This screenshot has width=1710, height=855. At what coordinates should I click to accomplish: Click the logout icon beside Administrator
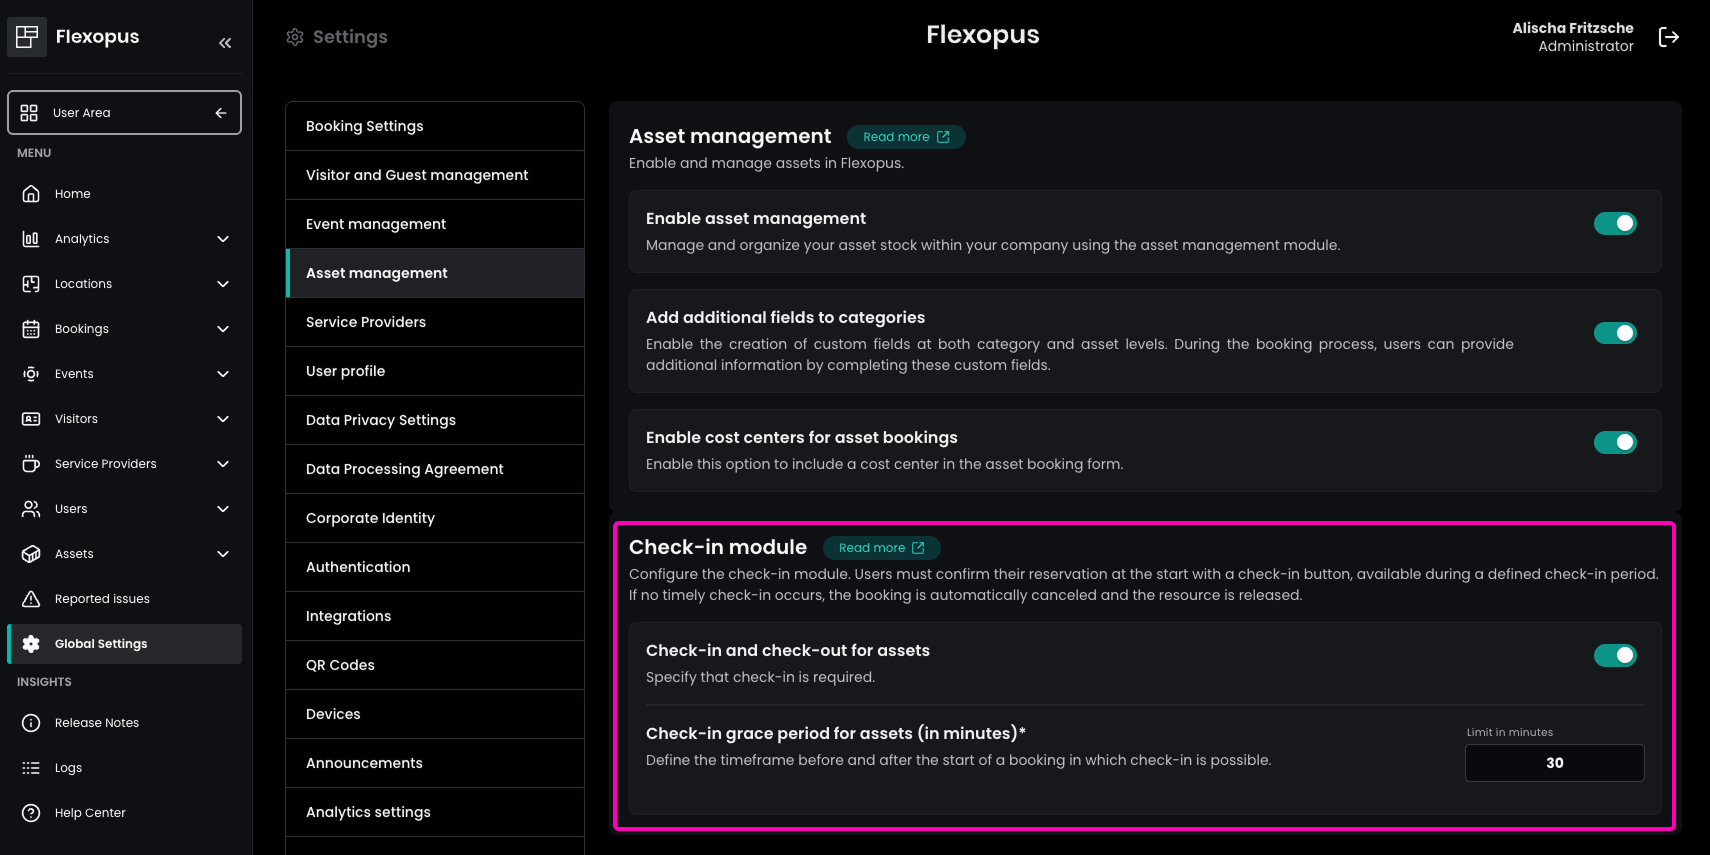coord(1668,37)
